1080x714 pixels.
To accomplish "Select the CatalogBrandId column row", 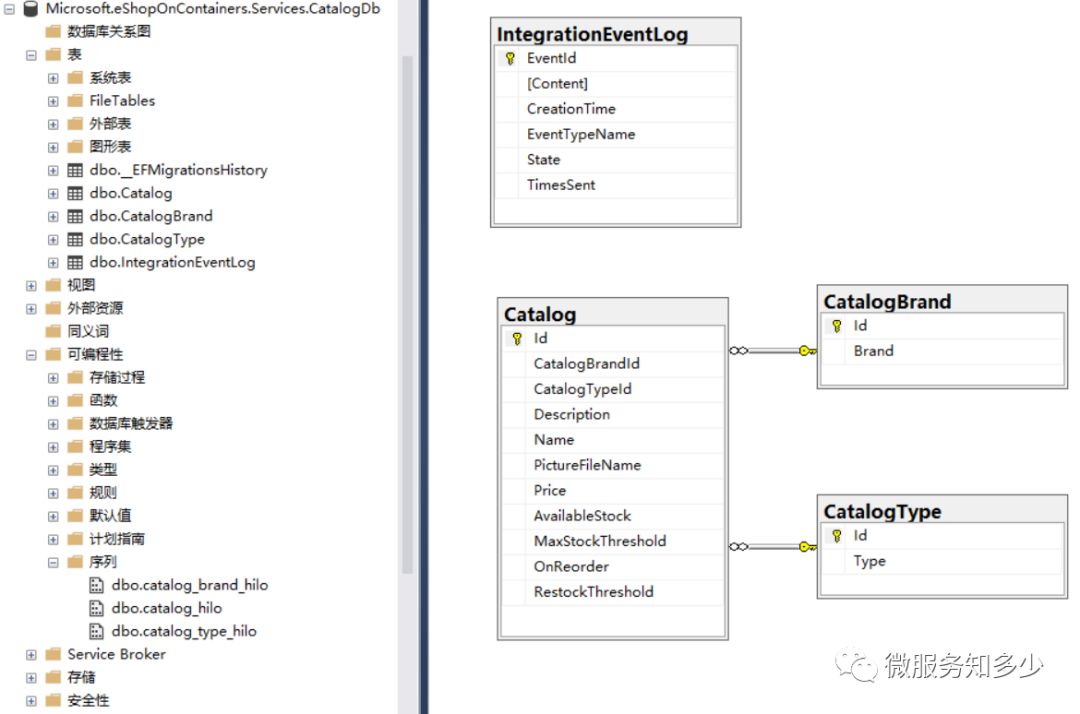I will coord(613,364).
